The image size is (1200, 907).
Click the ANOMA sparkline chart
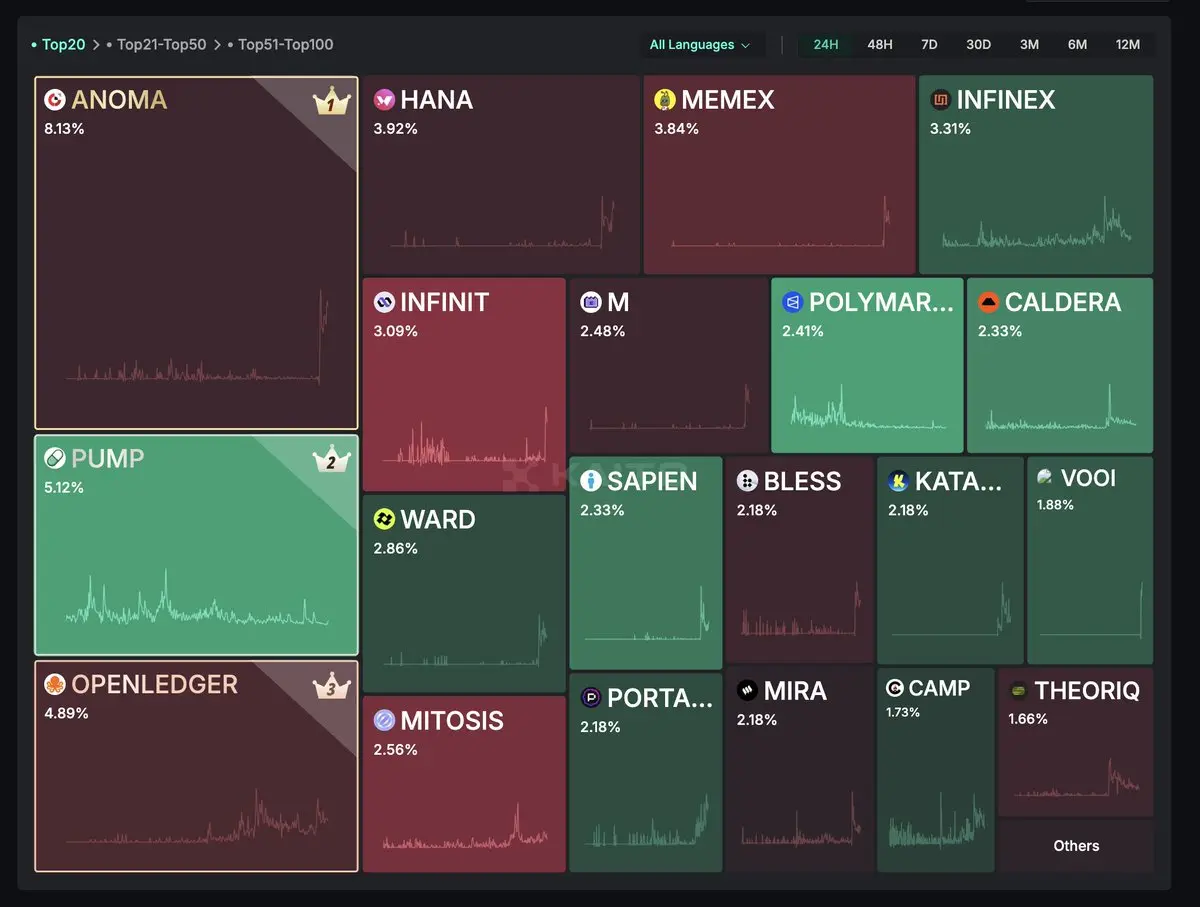click(197, 338)
